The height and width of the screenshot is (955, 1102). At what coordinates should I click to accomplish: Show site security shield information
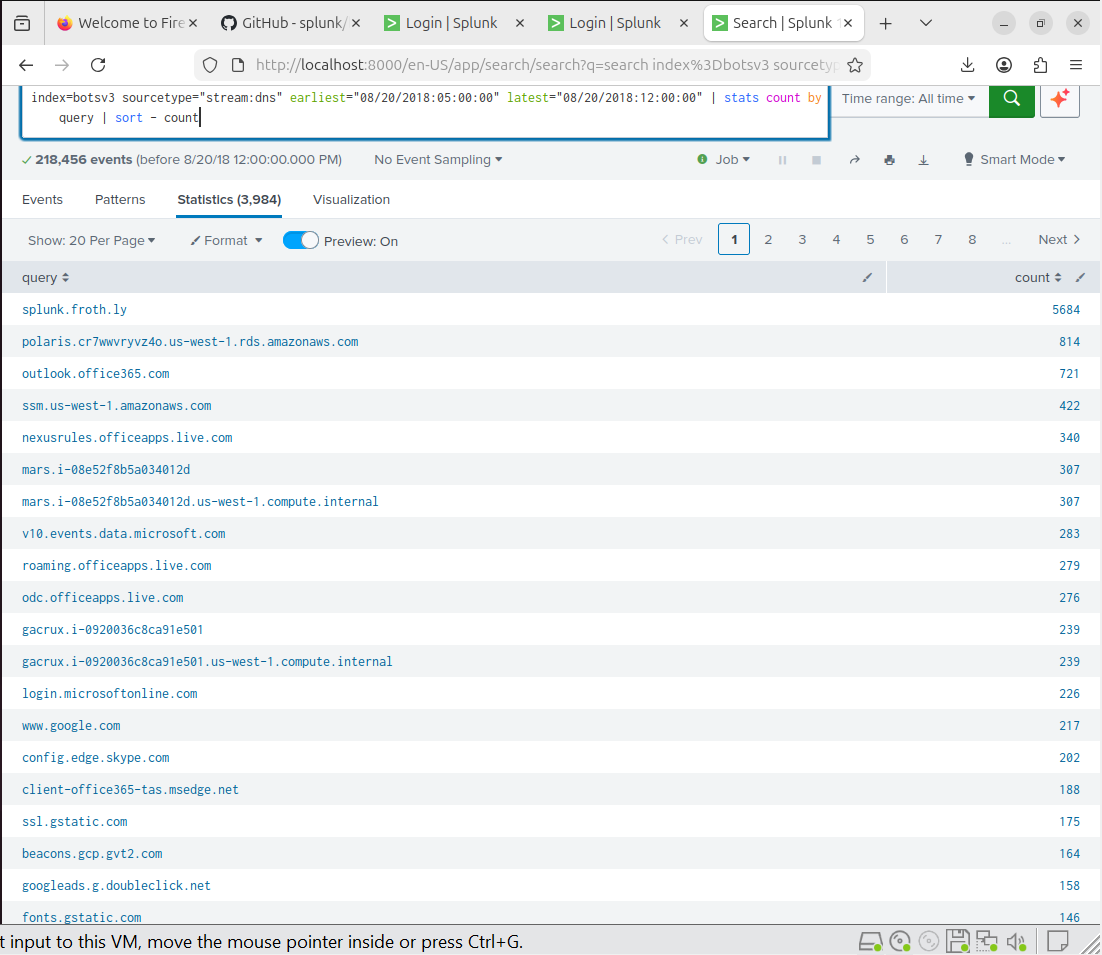210,65
